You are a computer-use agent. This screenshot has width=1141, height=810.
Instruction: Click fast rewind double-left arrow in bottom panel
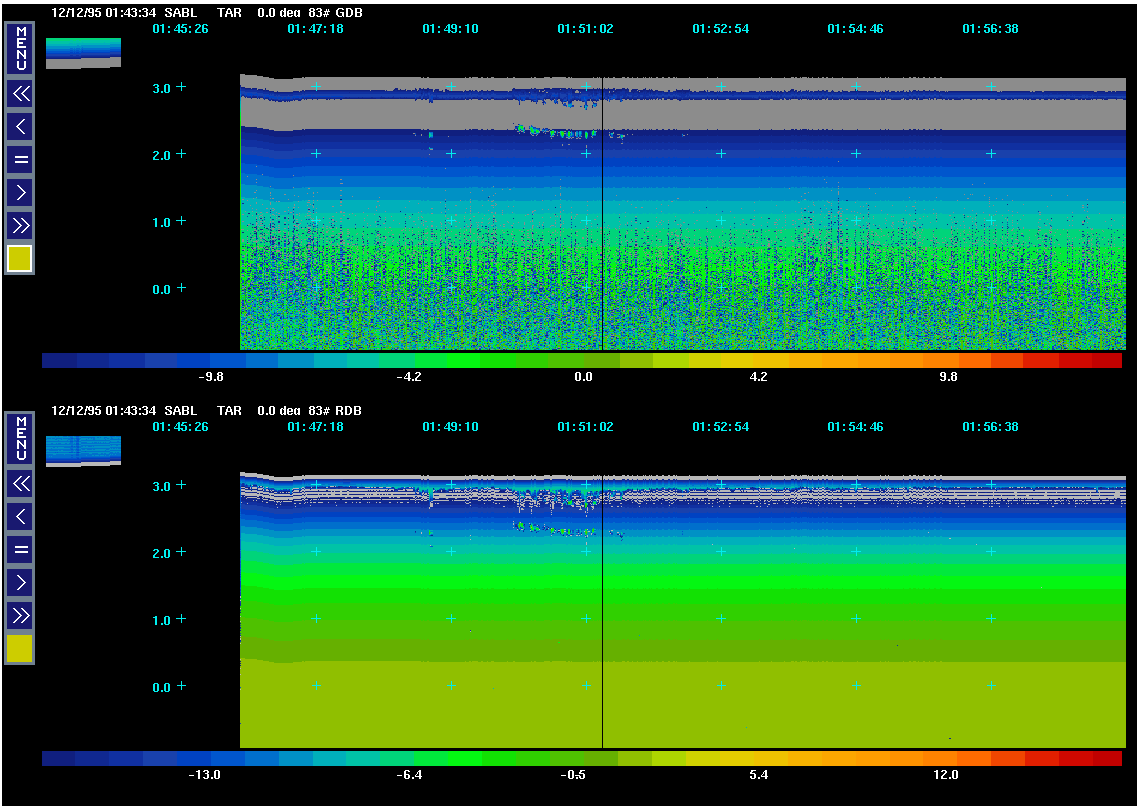(20, 484)
